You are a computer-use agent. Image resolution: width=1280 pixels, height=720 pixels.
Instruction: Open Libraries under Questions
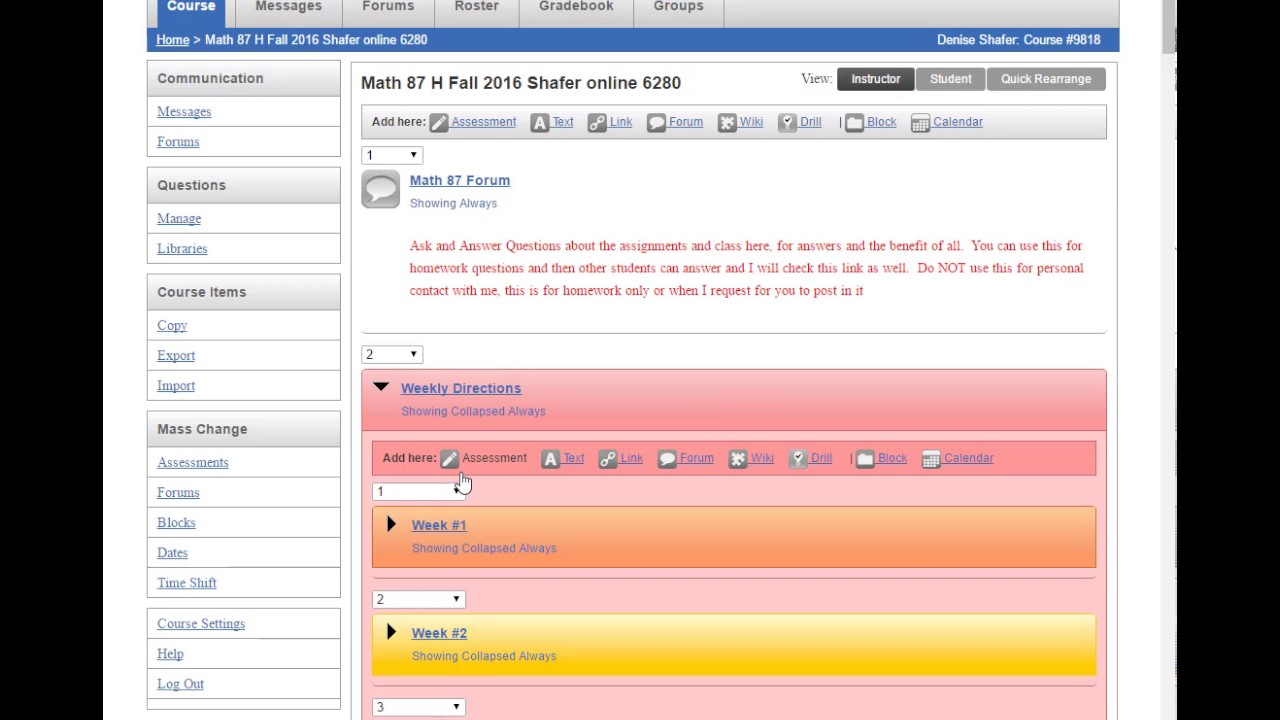pos(182,249)
